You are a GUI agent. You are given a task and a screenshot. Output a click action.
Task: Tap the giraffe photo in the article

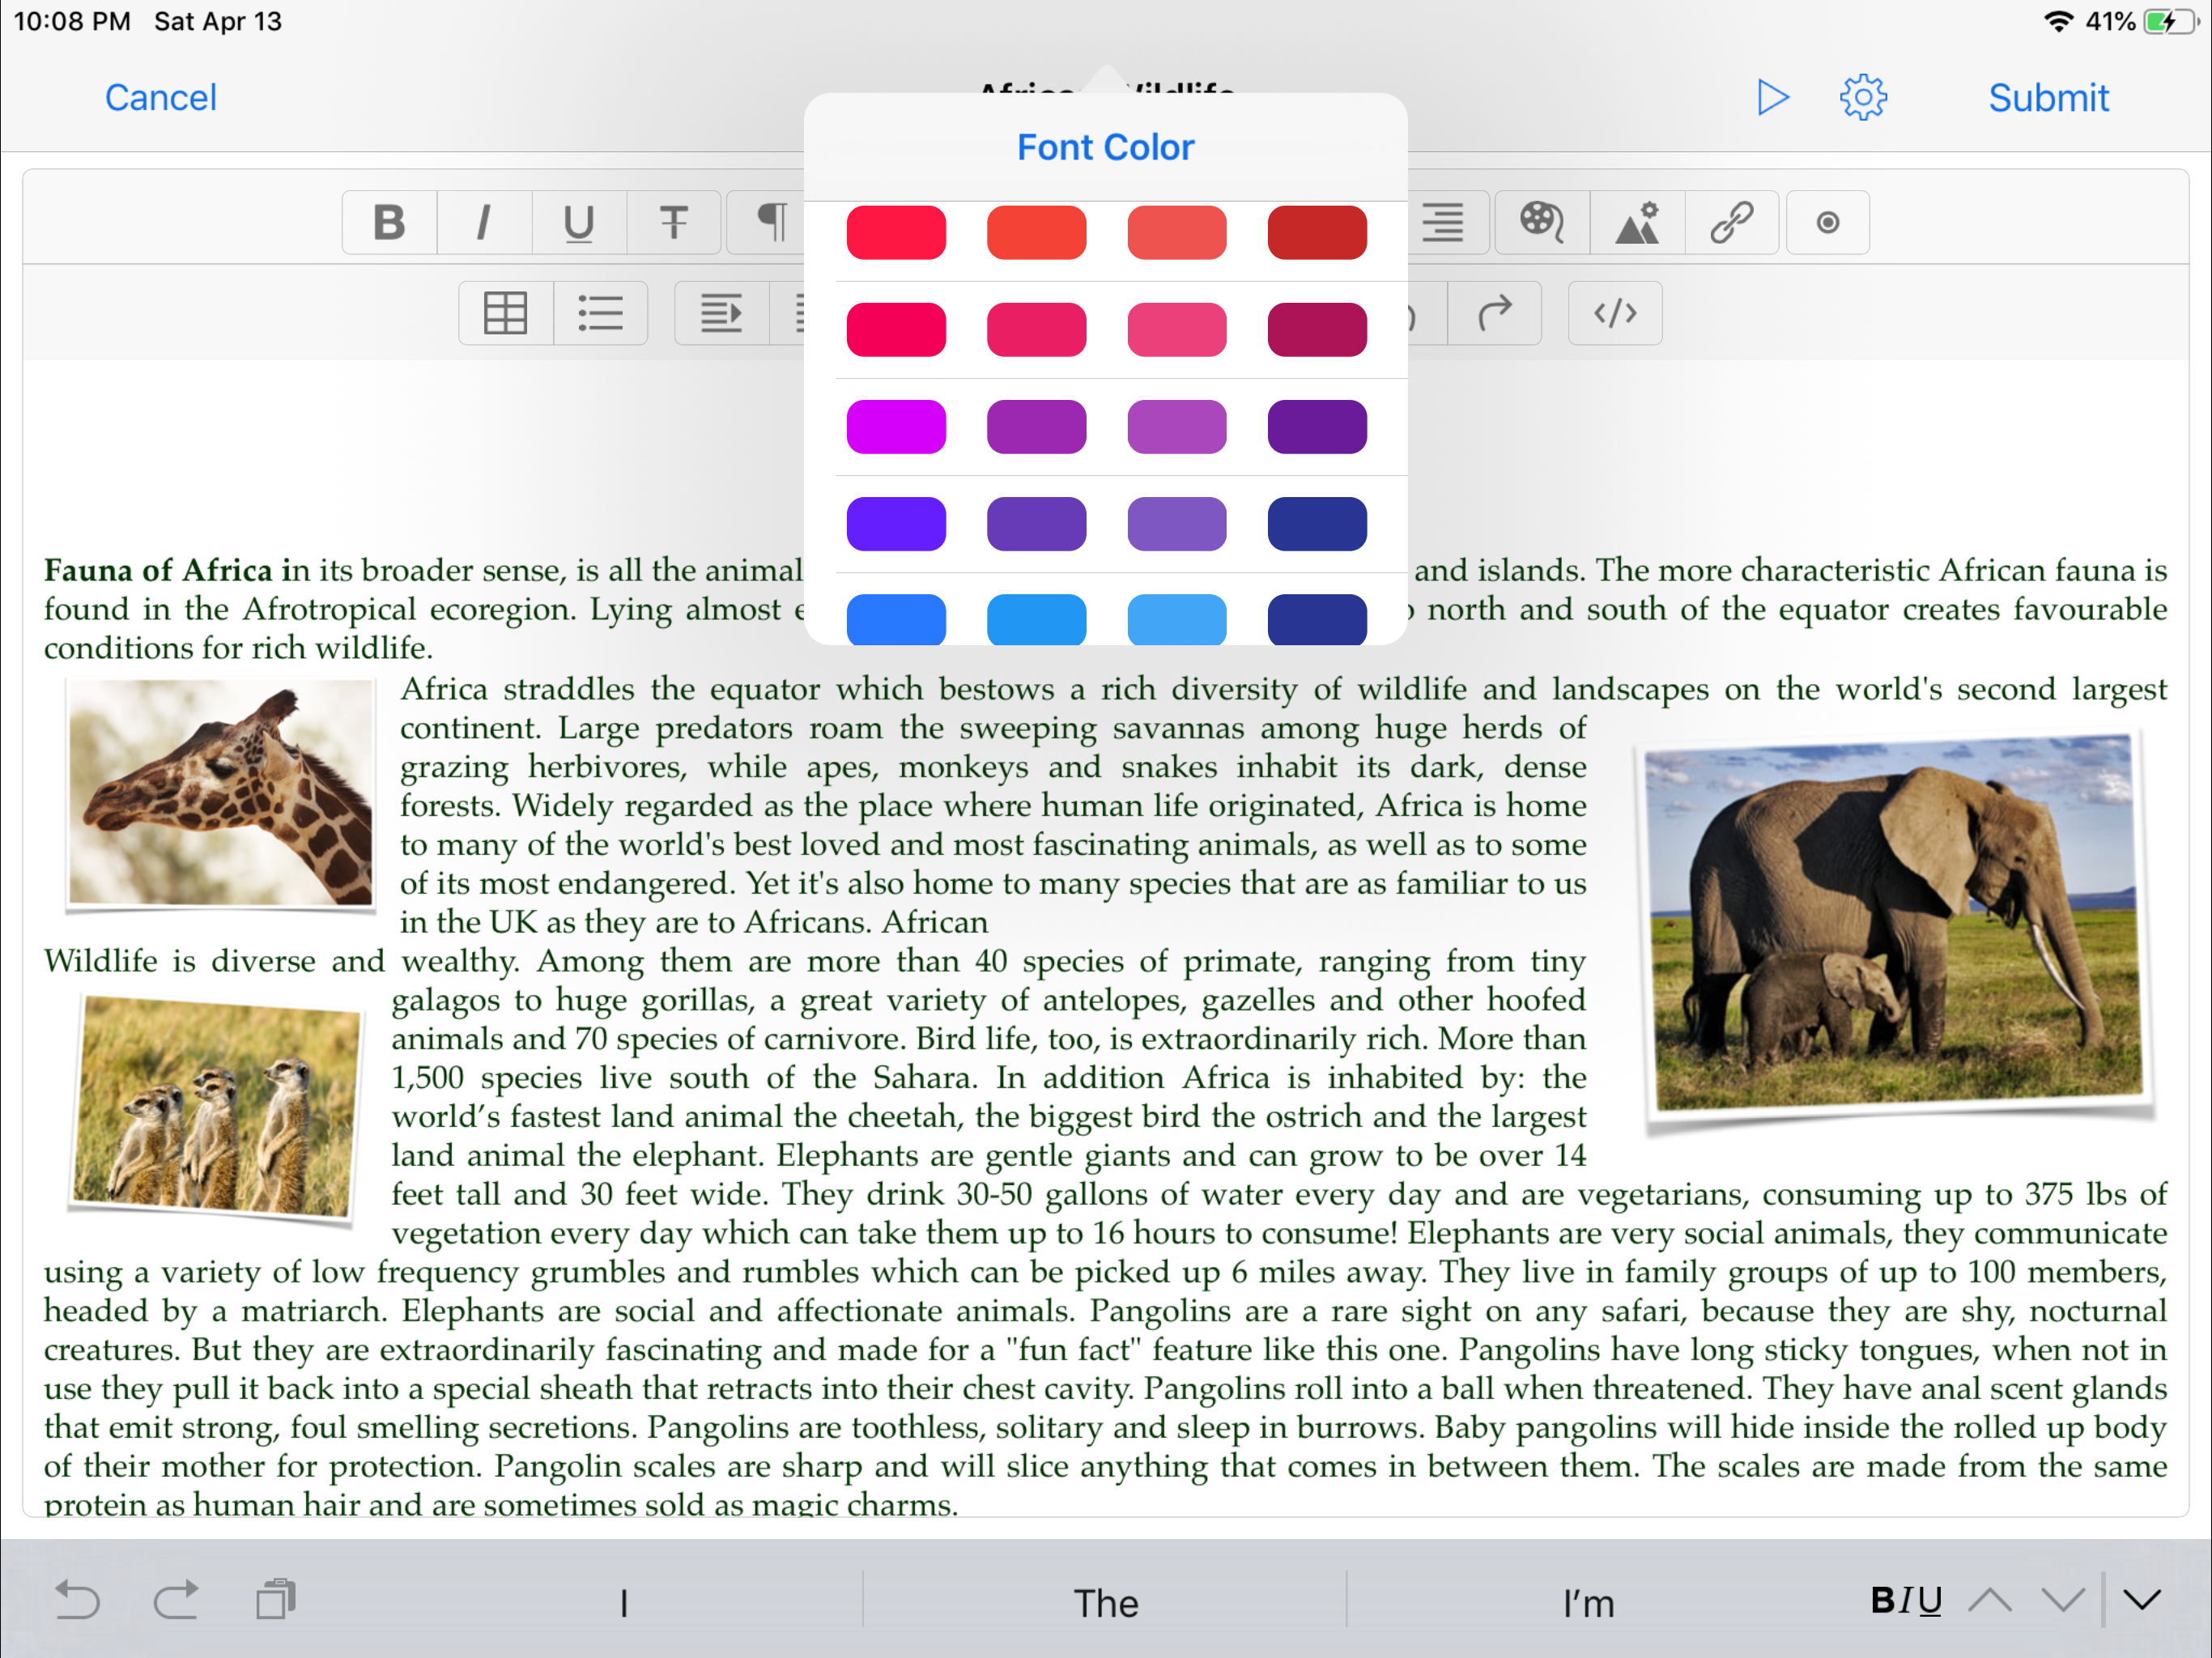[x=220, y=794]
